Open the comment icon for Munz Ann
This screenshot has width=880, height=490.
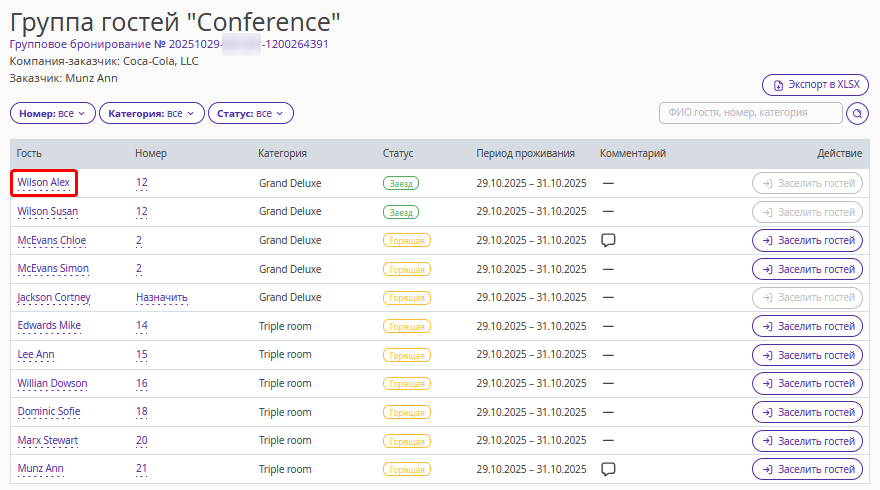pos(607,468)
